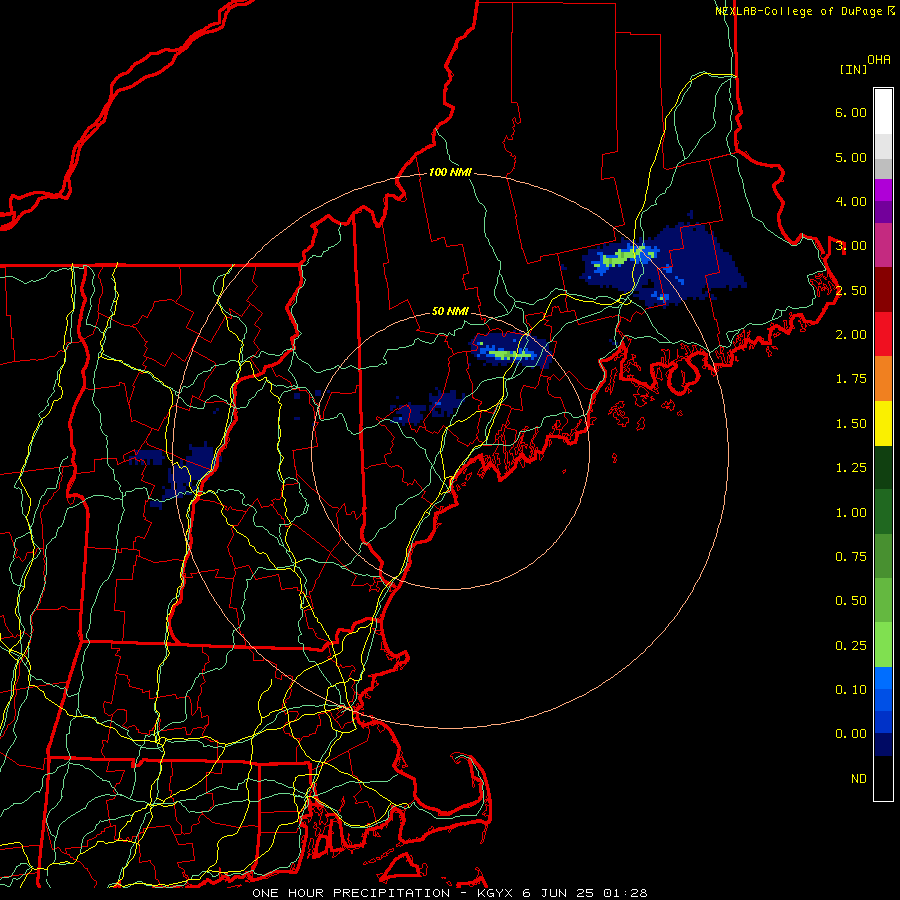Click the 01:28 timestamp in the caption
This screenshot has height=900, width=900.
625,893
